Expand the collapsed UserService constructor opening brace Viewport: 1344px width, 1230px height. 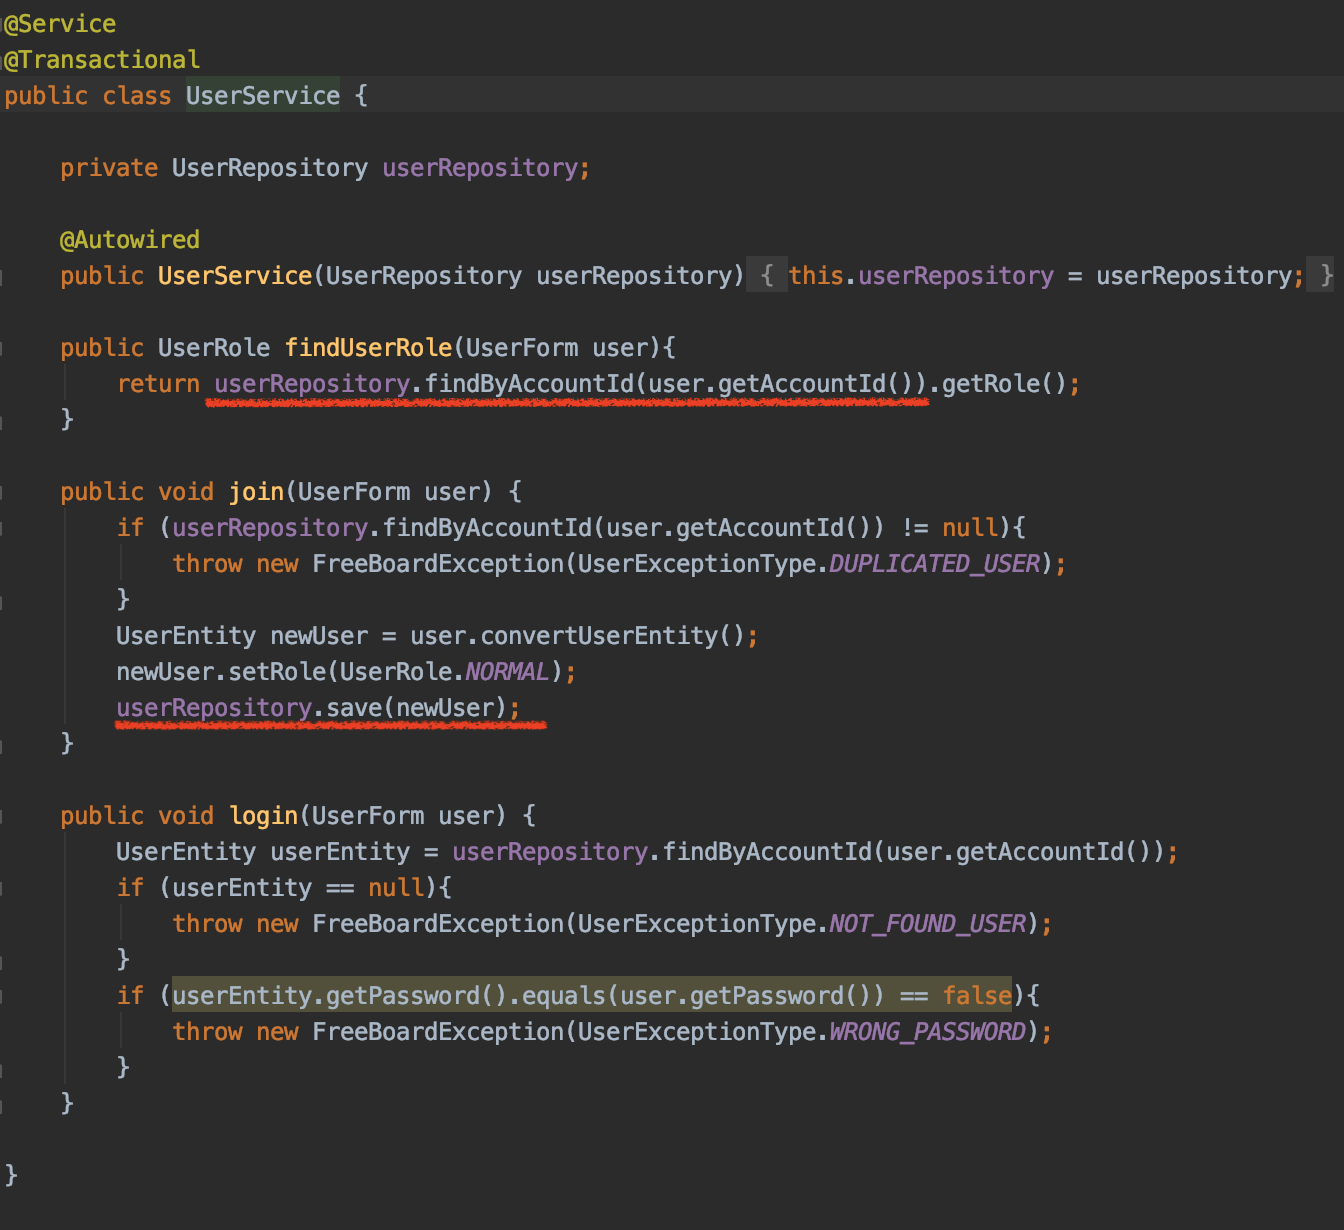pos(767,275)
